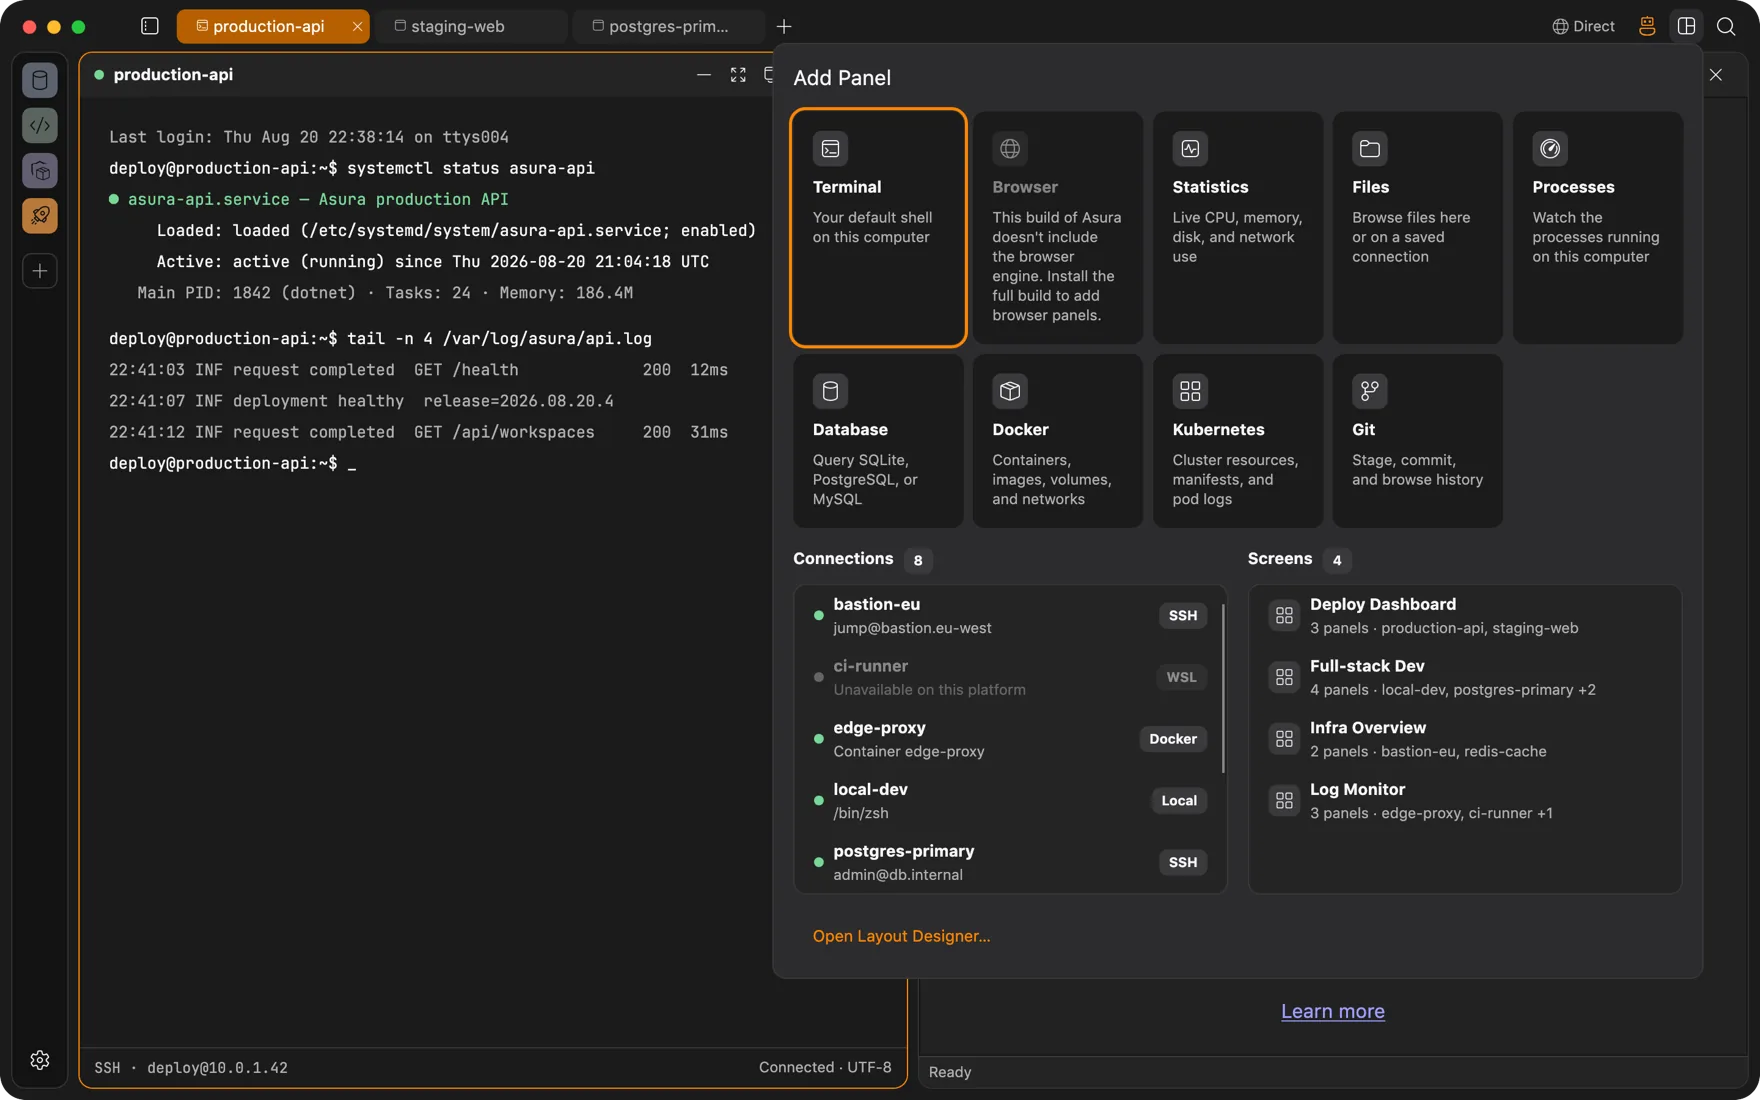Image resolution: width=1760 pixels, height=1100 pixels.
Task: Open the Log Monitor screen
Action: [1465, 801]
